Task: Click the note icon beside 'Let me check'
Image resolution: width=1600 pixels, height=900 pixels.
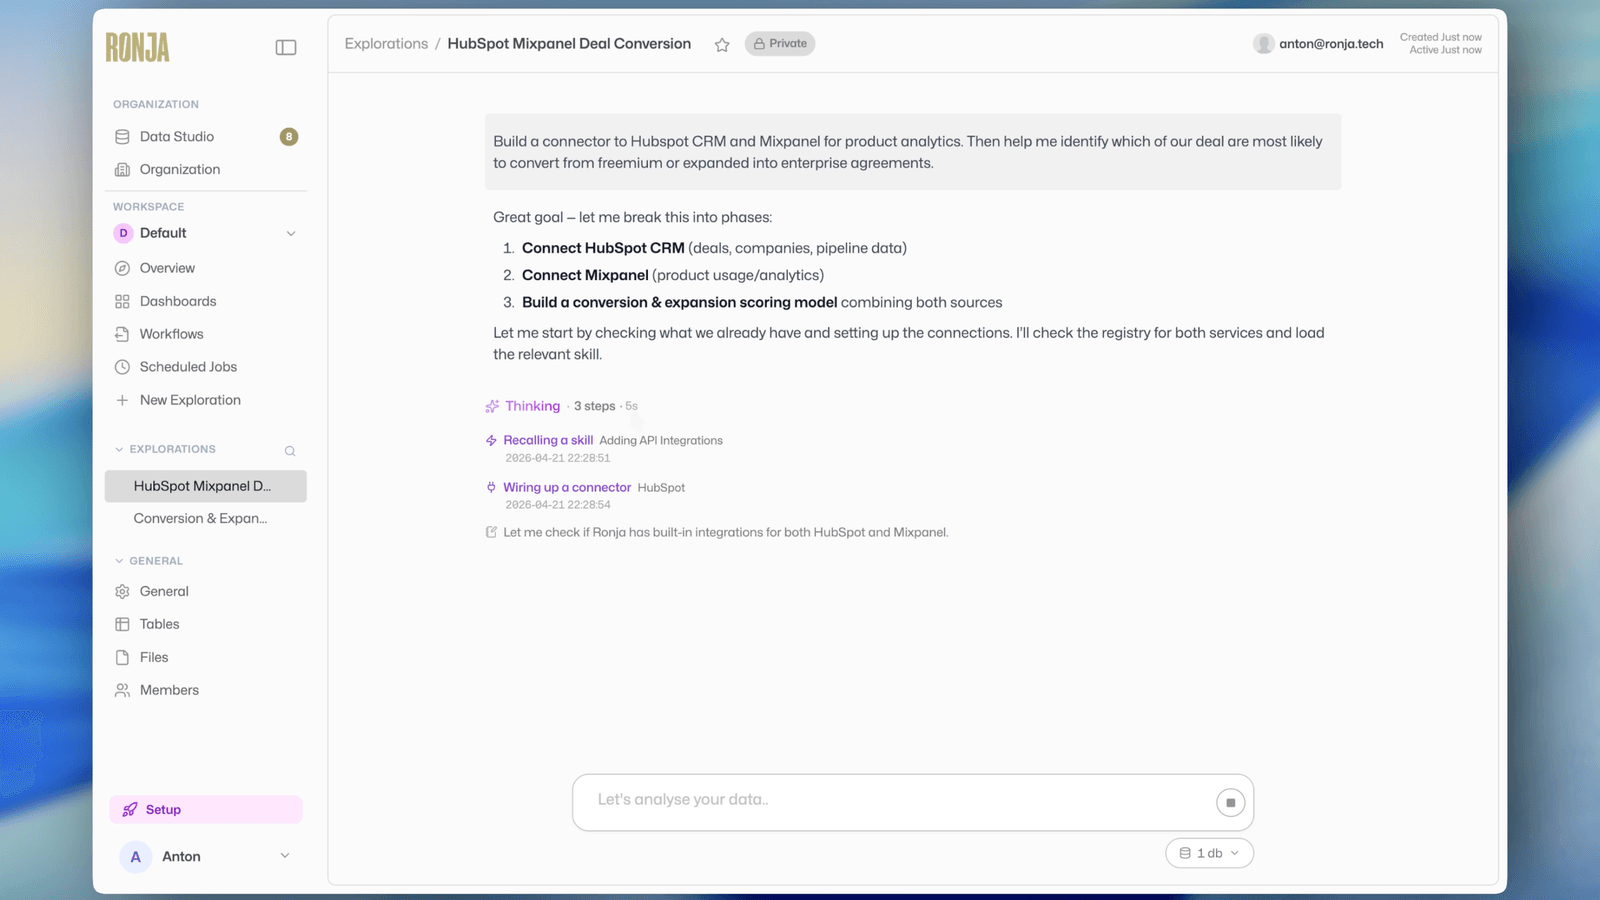Action: tap(491, 532)
